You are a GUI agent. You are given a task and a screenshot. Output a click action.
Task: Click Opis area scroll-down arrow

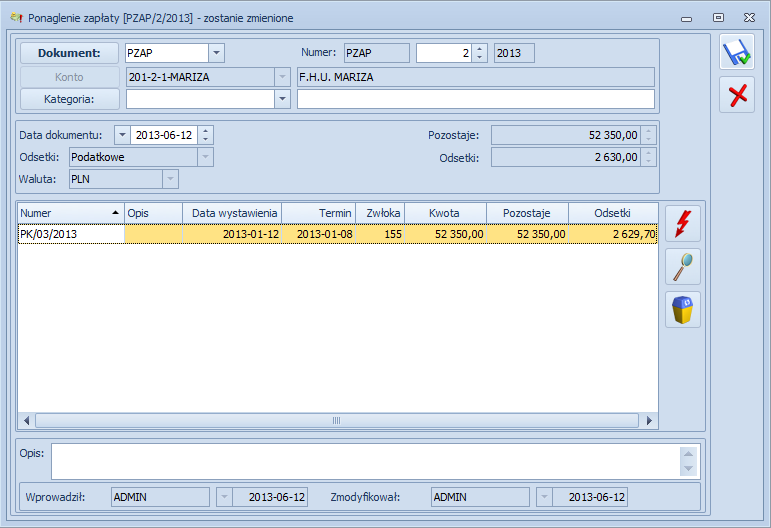coord(688,469)
